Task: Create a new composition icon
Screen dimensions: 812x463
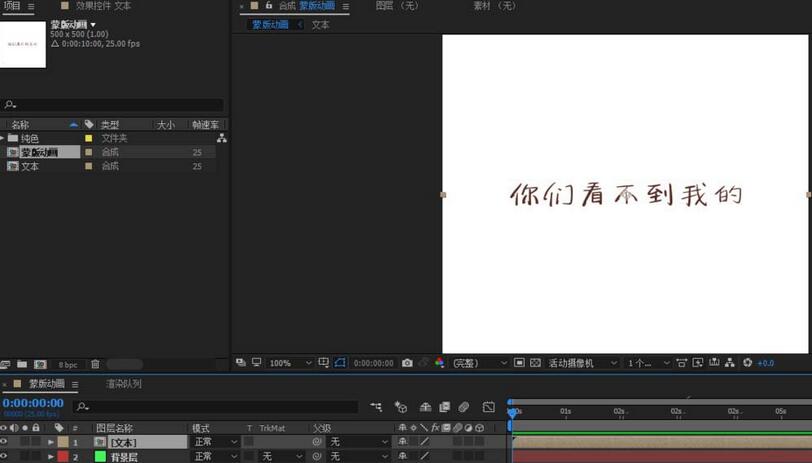Action: pos(40,364)
